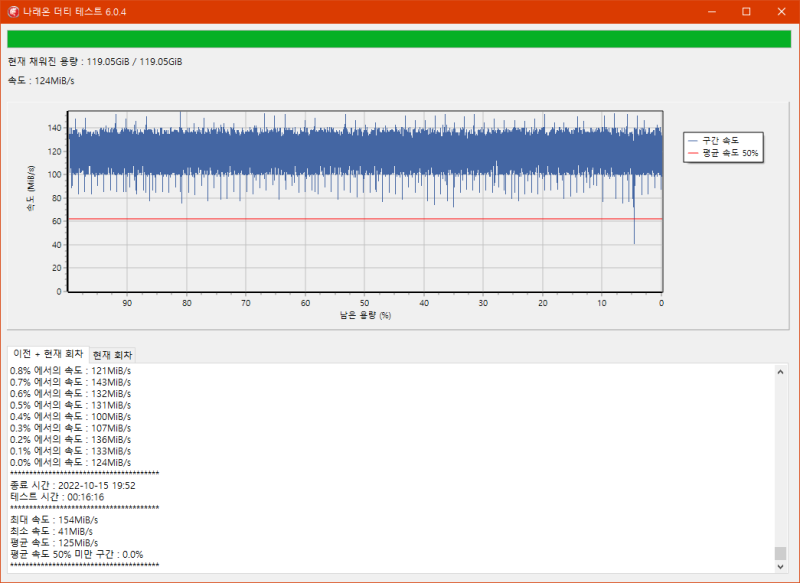Select the '이전 + 현재 회차' tab
The width and height of the screenshot is (800, 583).
coord(48,354)
